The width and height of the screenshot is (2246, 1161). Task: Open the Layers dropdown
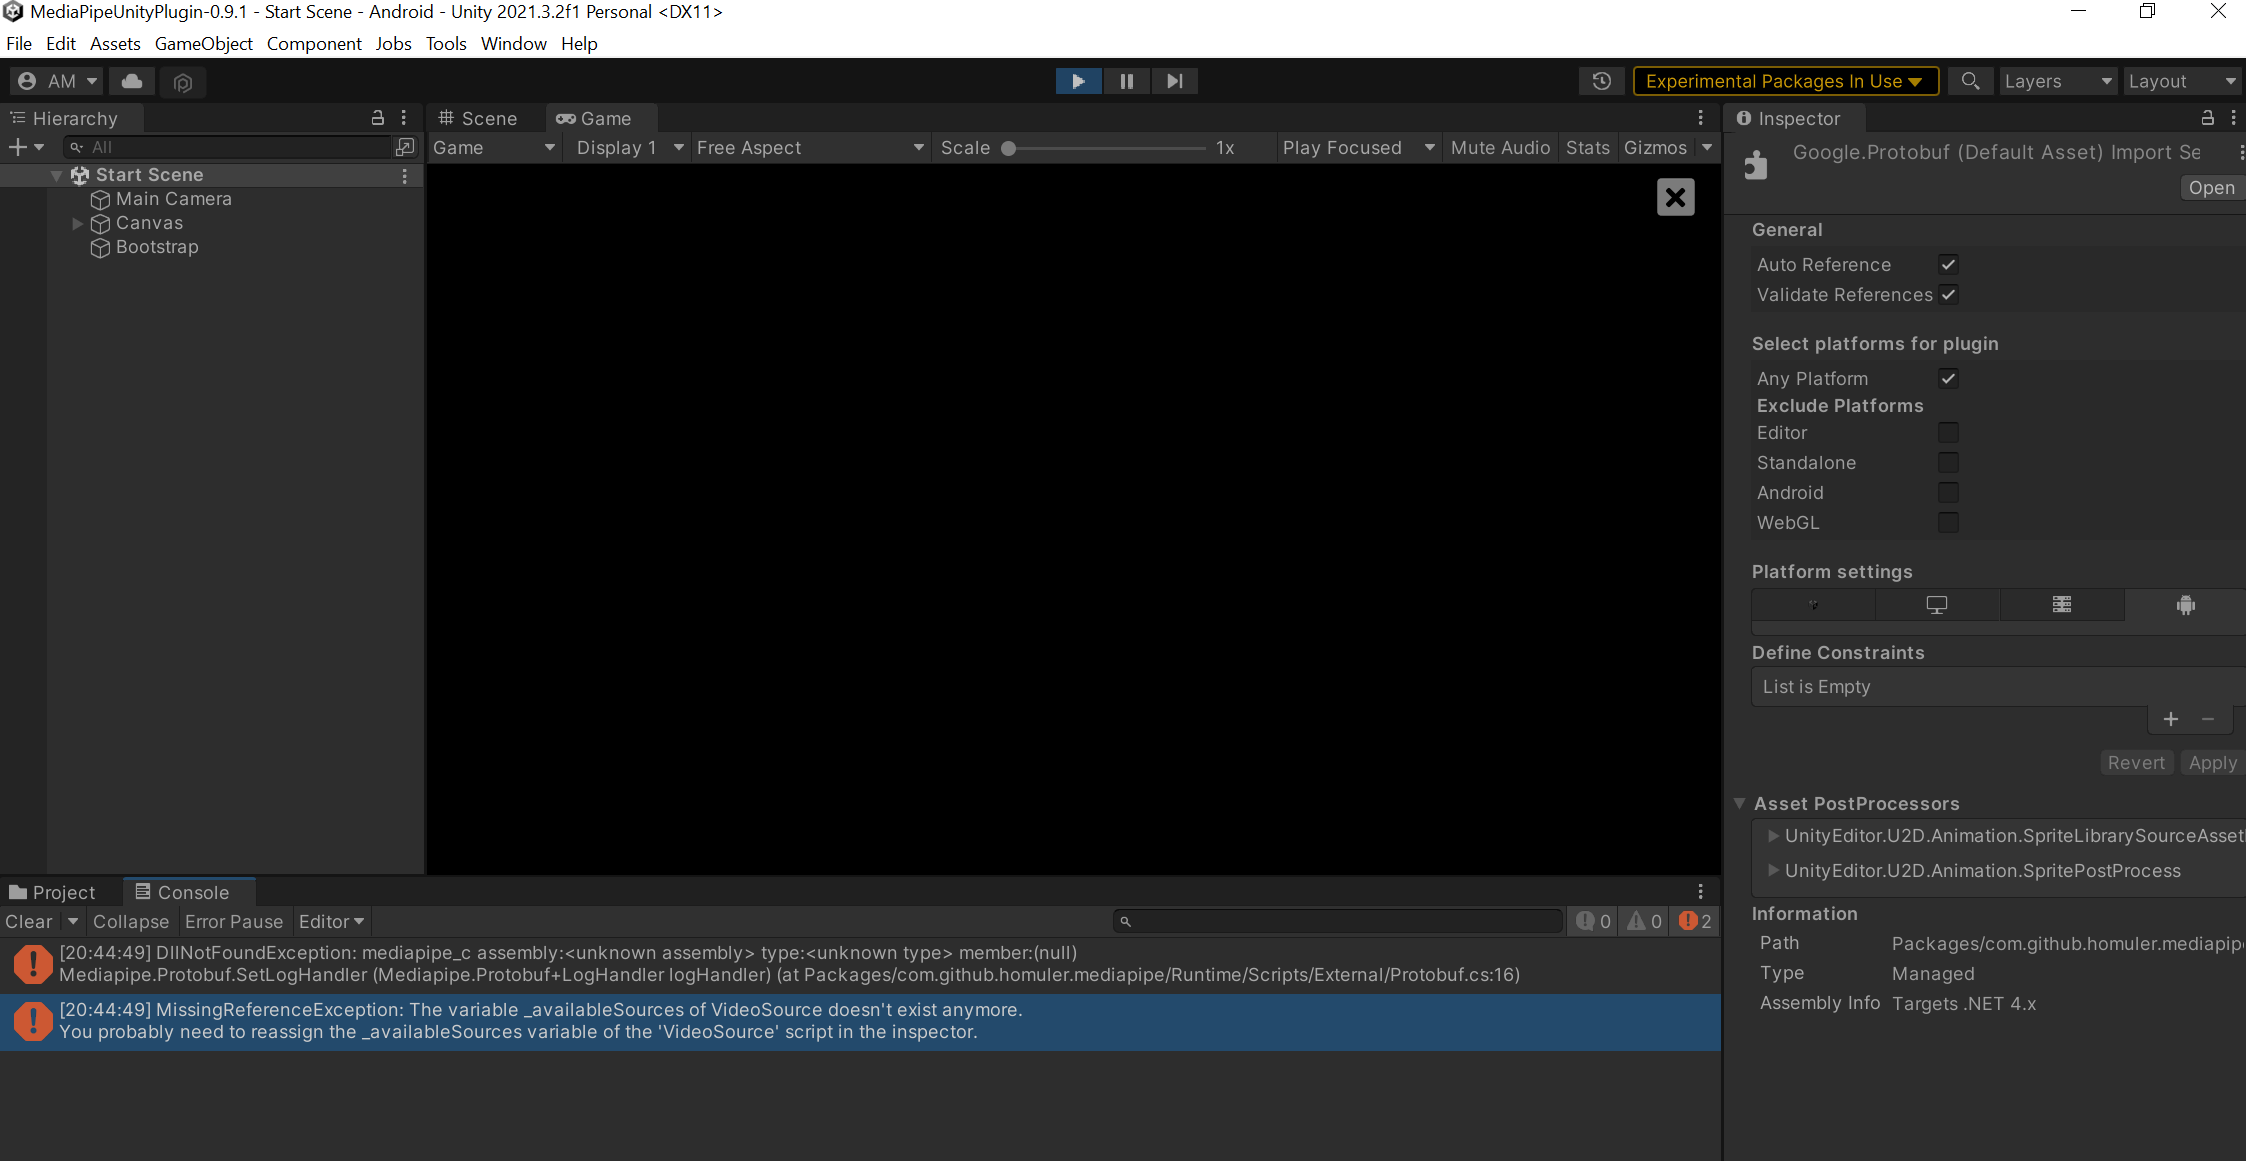2057,81
